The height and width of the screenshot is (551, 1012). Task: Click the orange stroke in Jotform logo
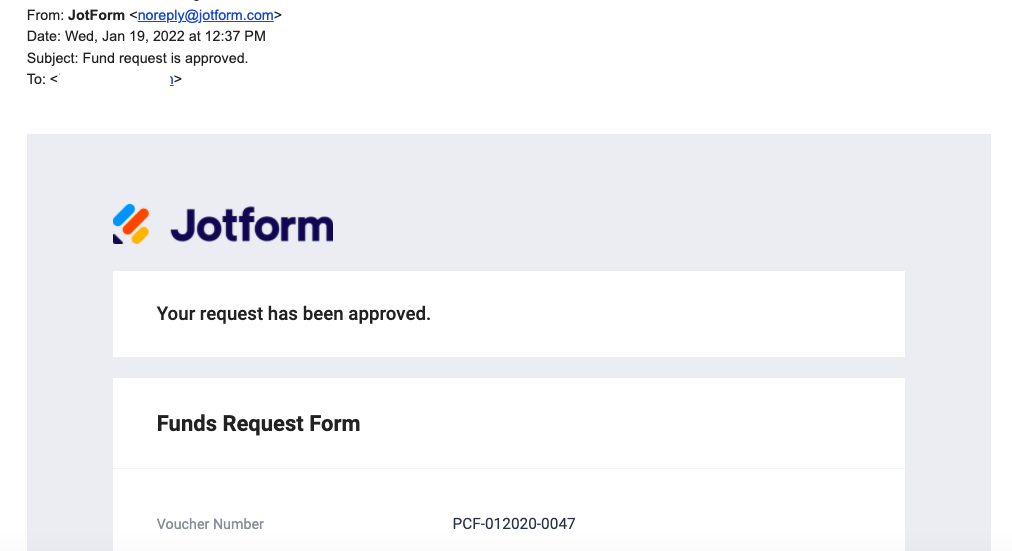click(x=134, y=220)
